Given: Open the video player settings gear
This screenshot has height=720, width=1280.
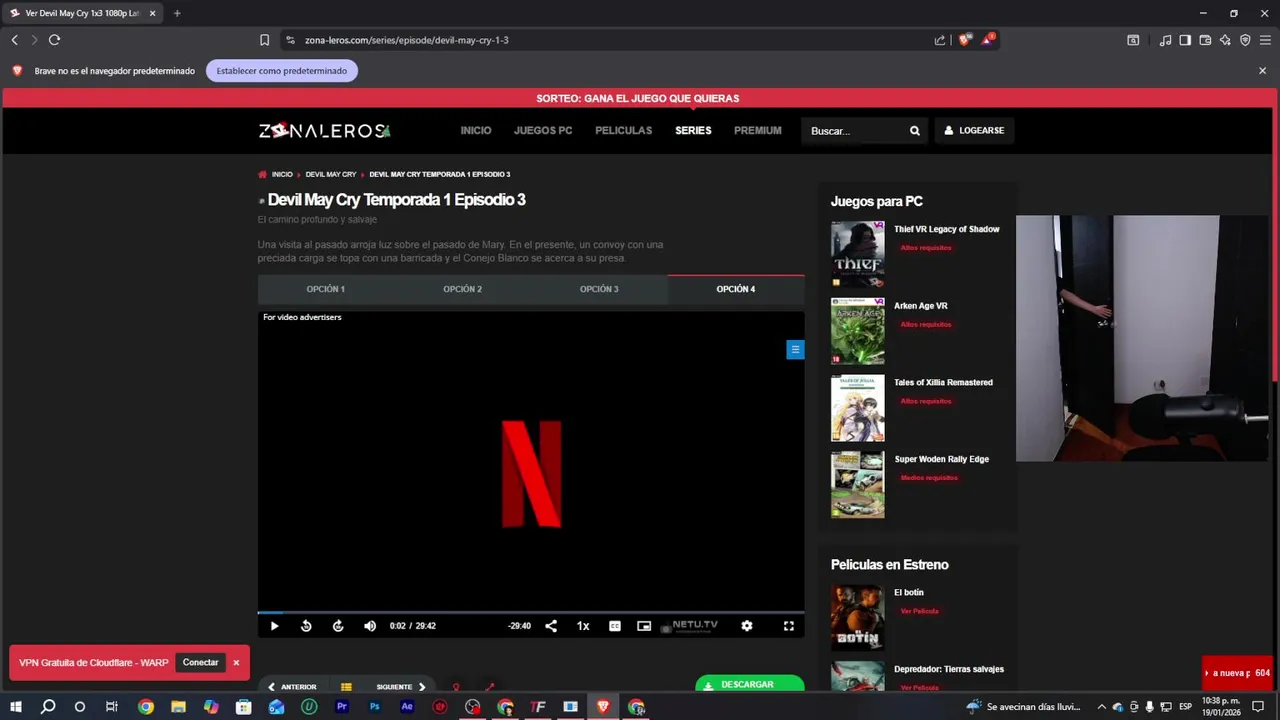Looking at the screenshot, I should coord(747,626).
